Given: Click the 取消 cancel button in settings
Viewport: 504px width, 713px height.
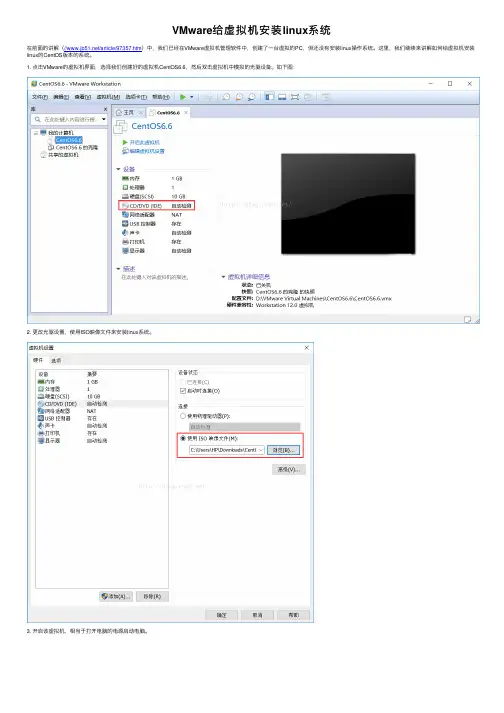Looking at the screenshot, I should [257, 615].
